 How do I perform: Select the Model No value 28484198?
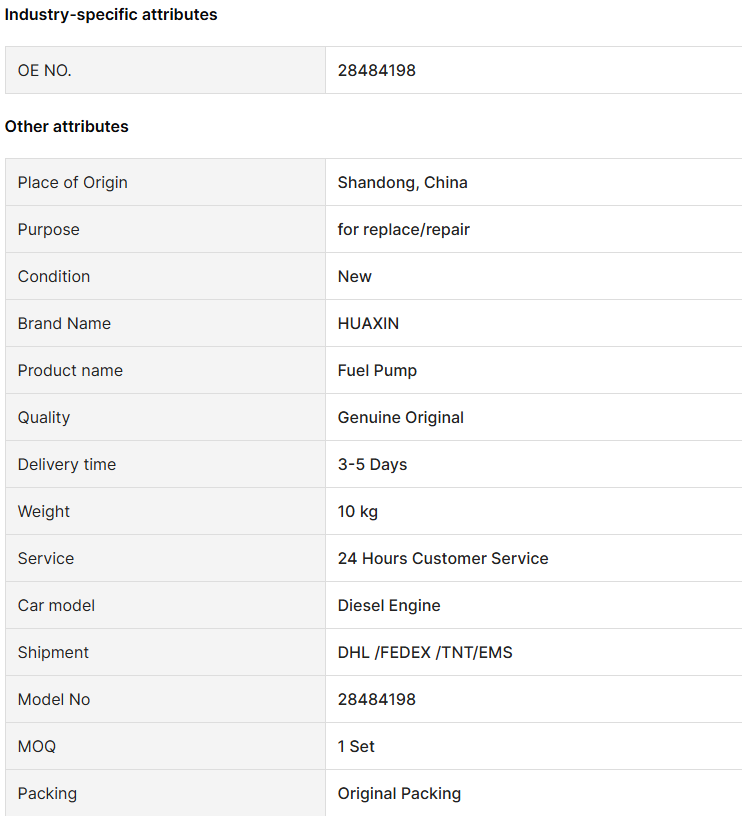pos(376,699)
